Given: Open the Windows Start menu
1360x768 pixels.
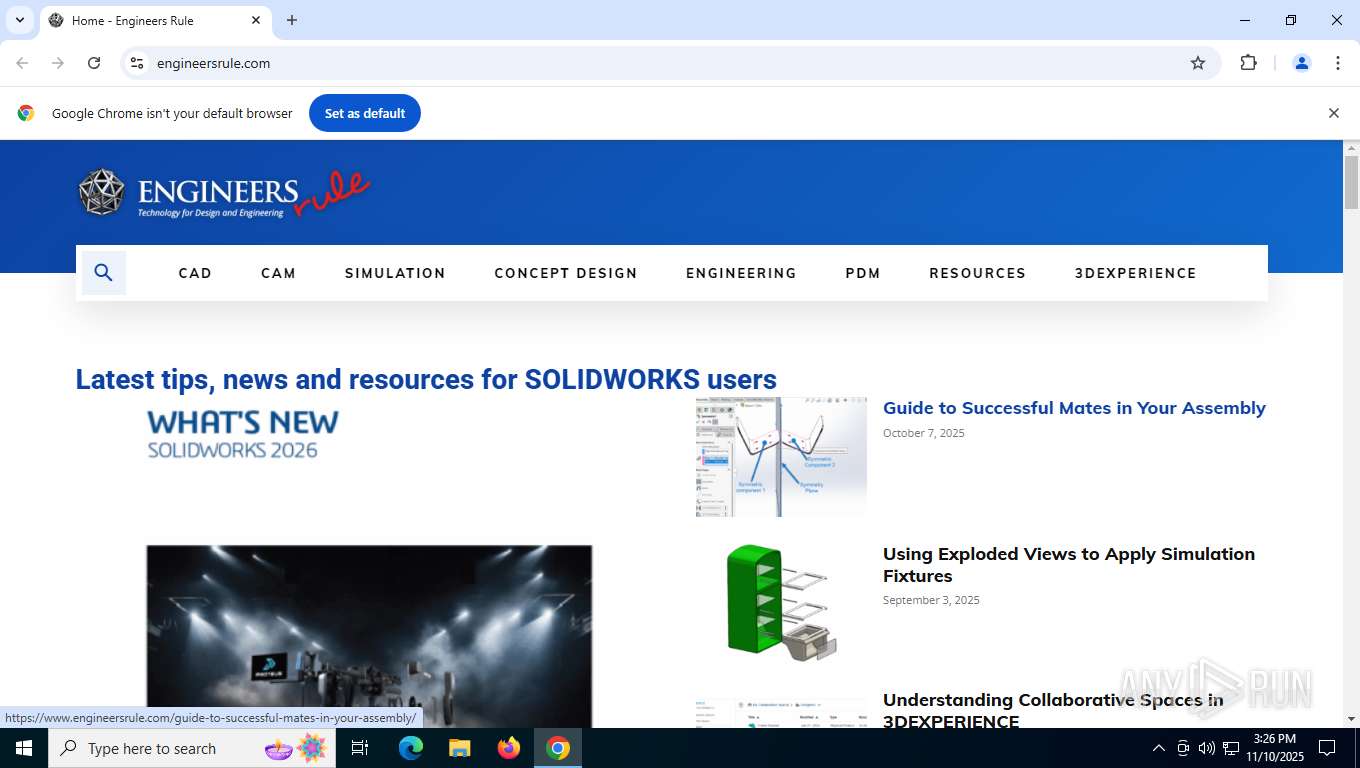Looking at the screenshot, I should tap(24, 748).
